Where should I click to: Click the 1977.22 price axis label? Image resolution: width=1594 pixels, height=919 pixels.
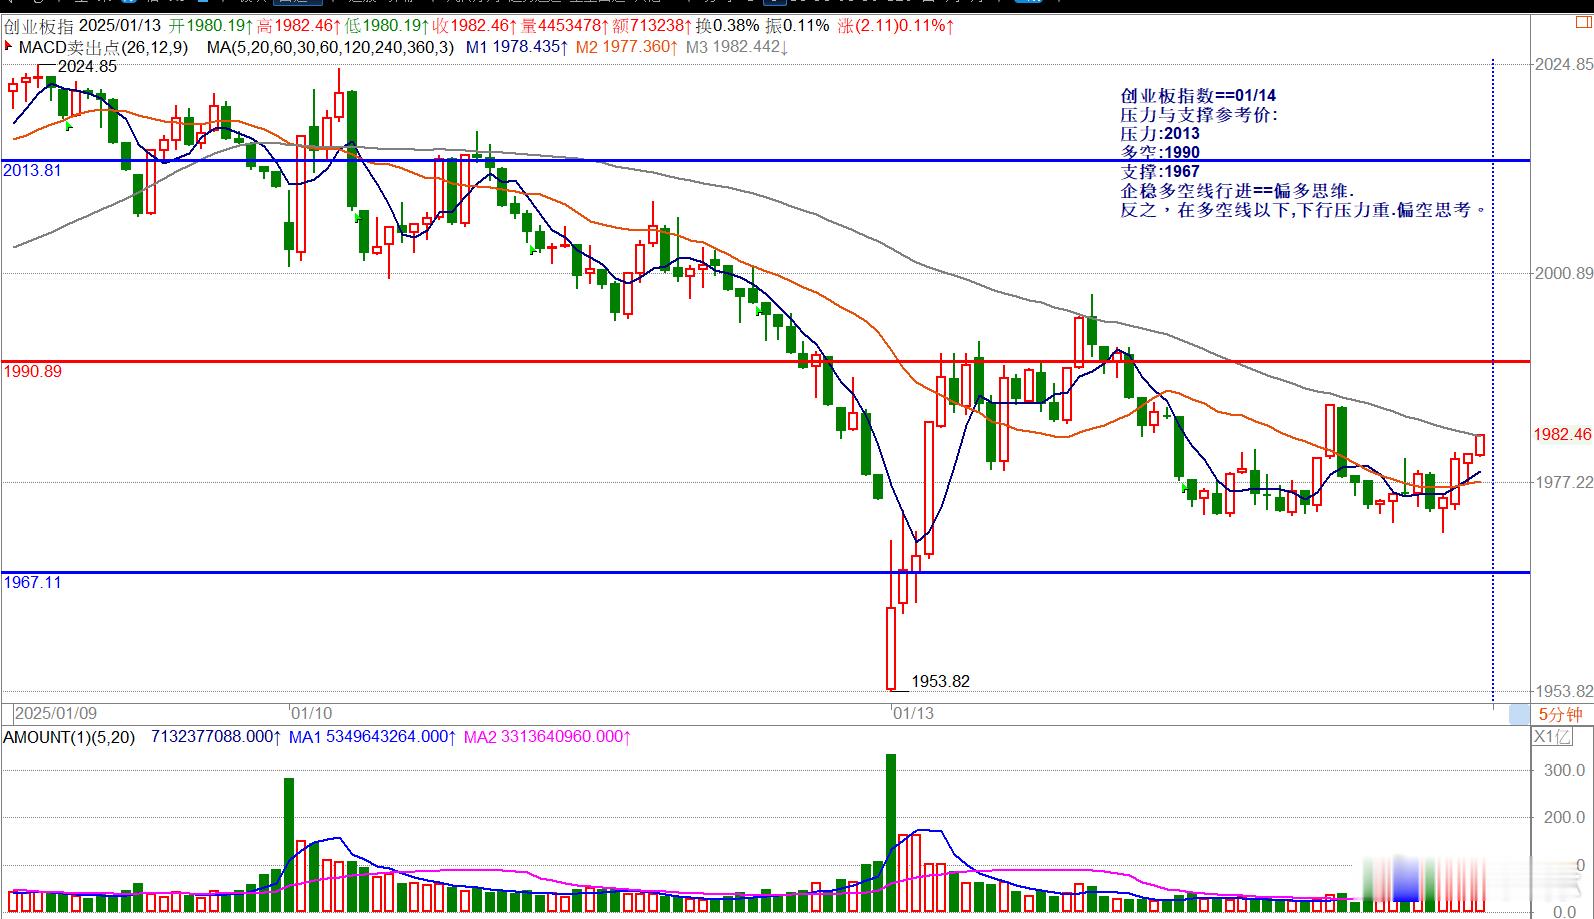click(x=1563, y=482)
